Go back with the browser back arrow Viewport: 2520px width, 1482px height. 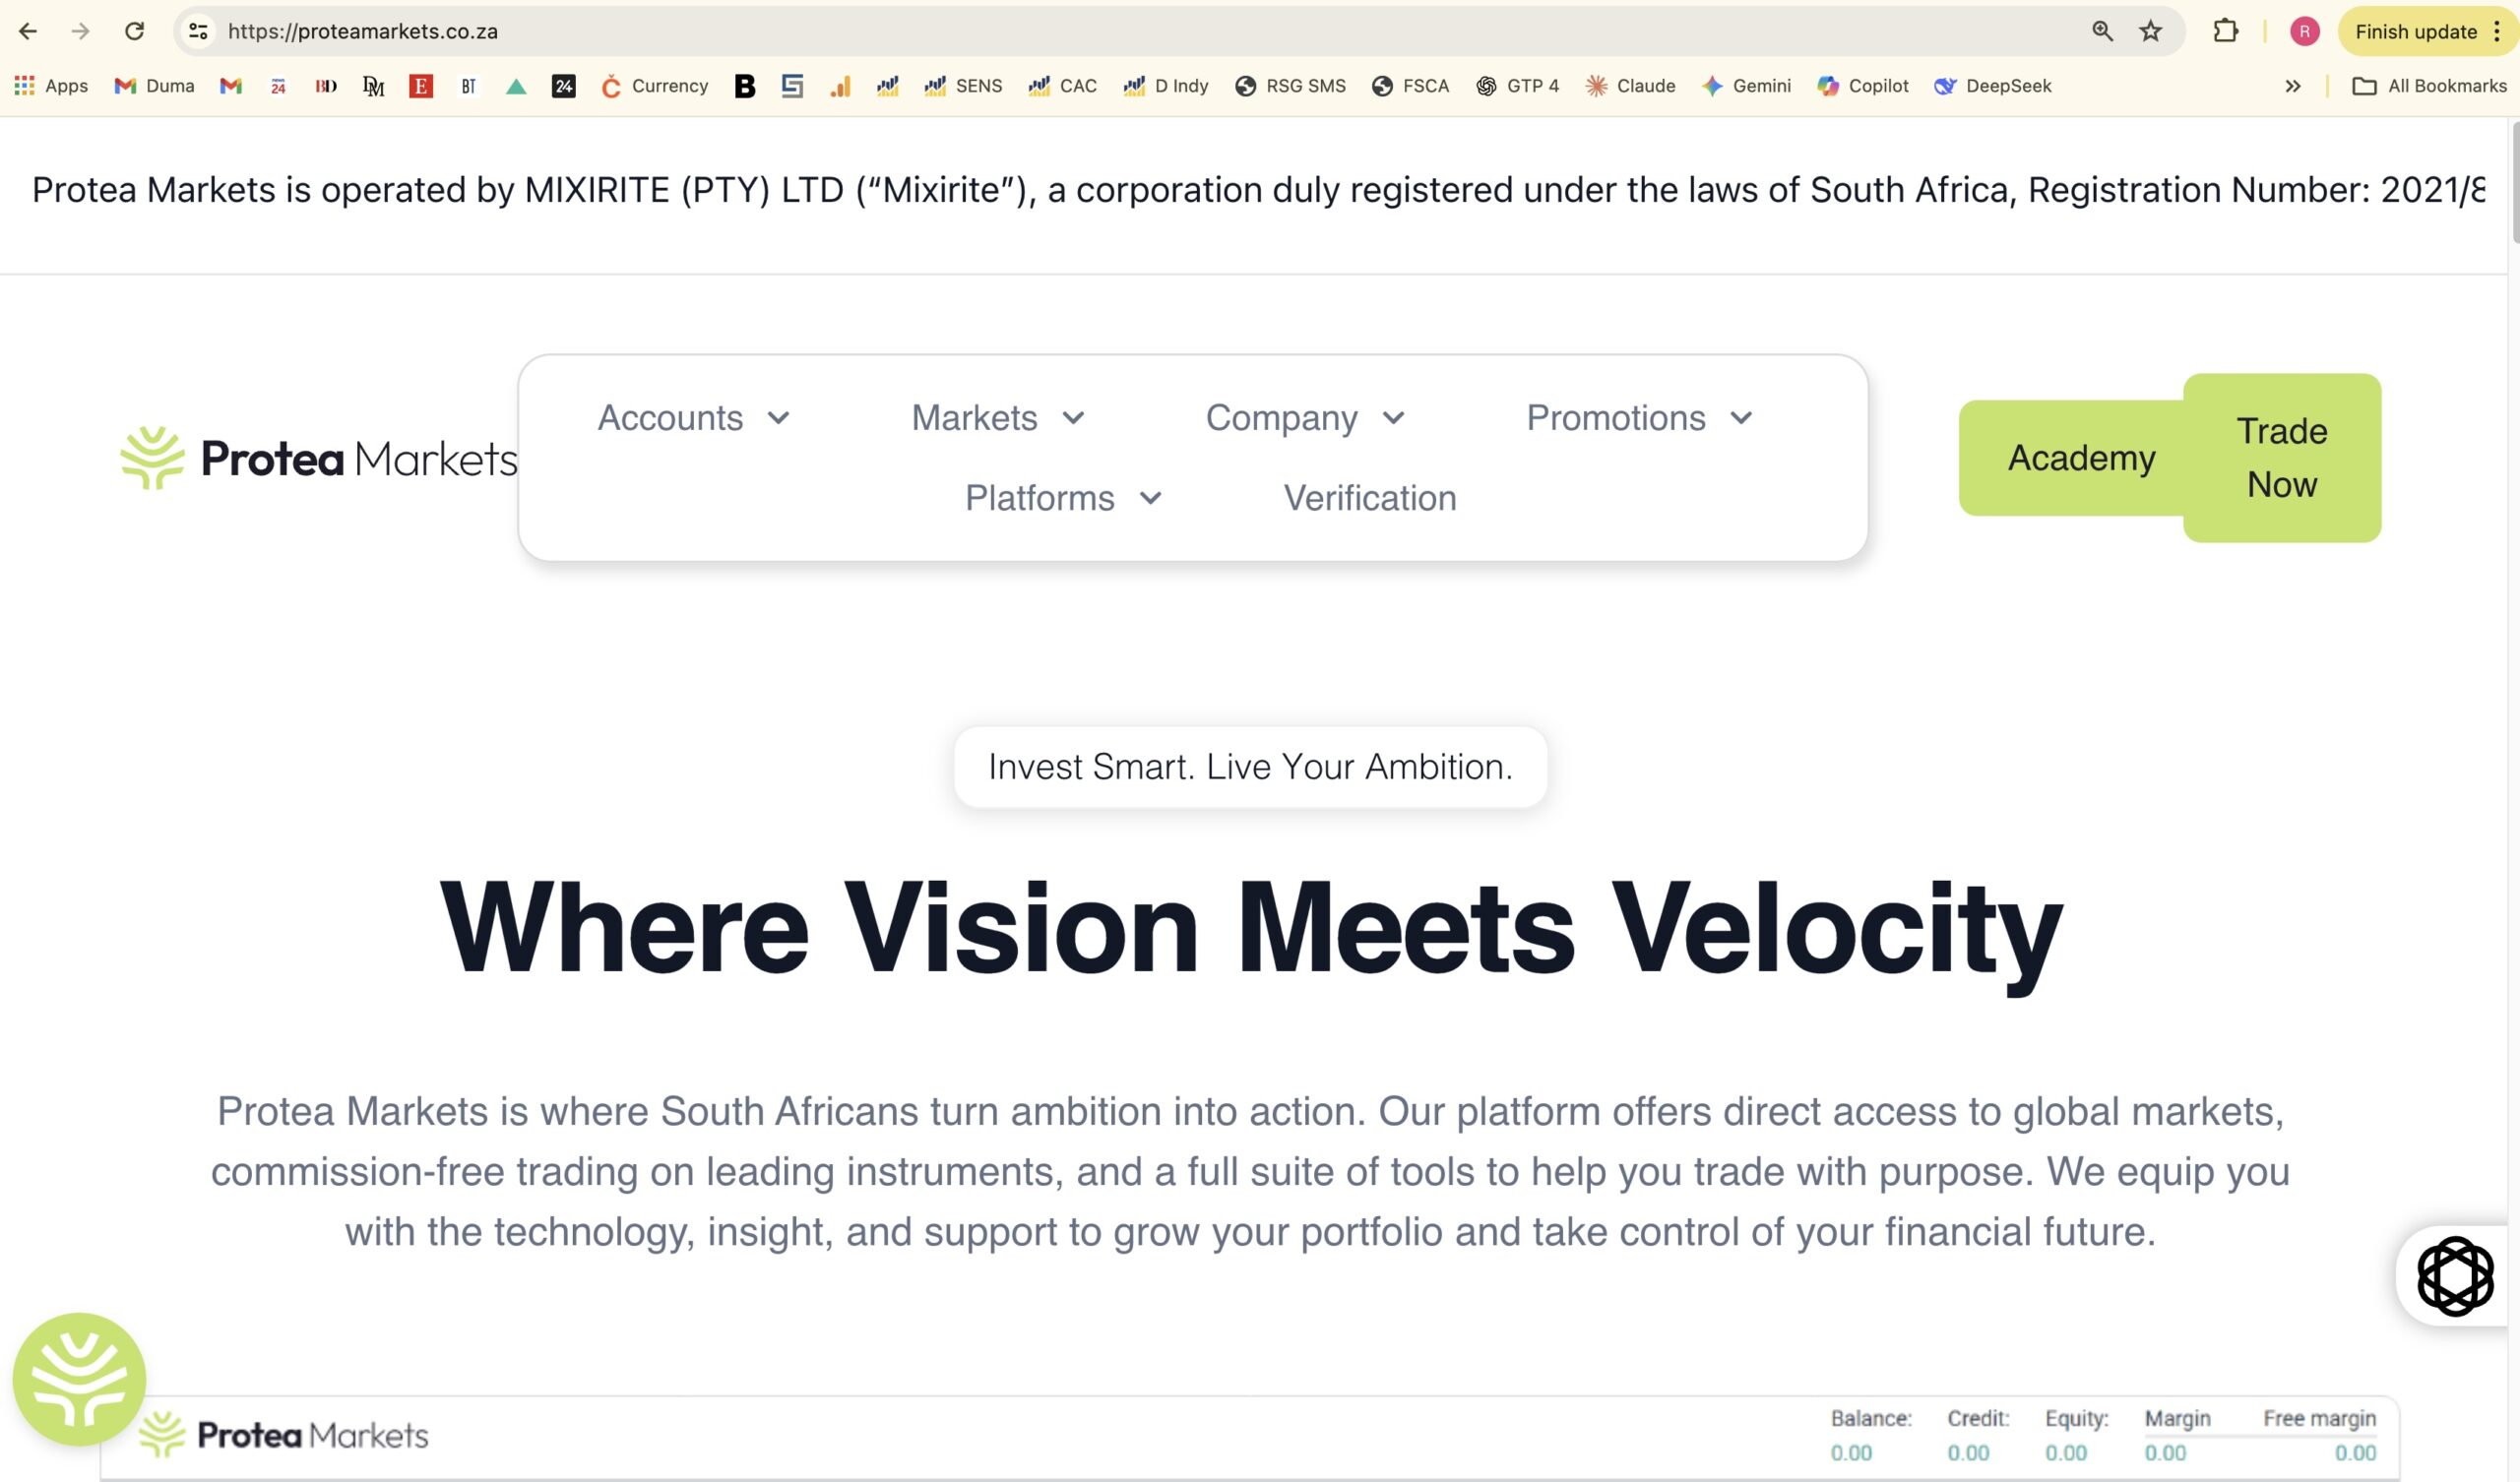tap(28, 31)
